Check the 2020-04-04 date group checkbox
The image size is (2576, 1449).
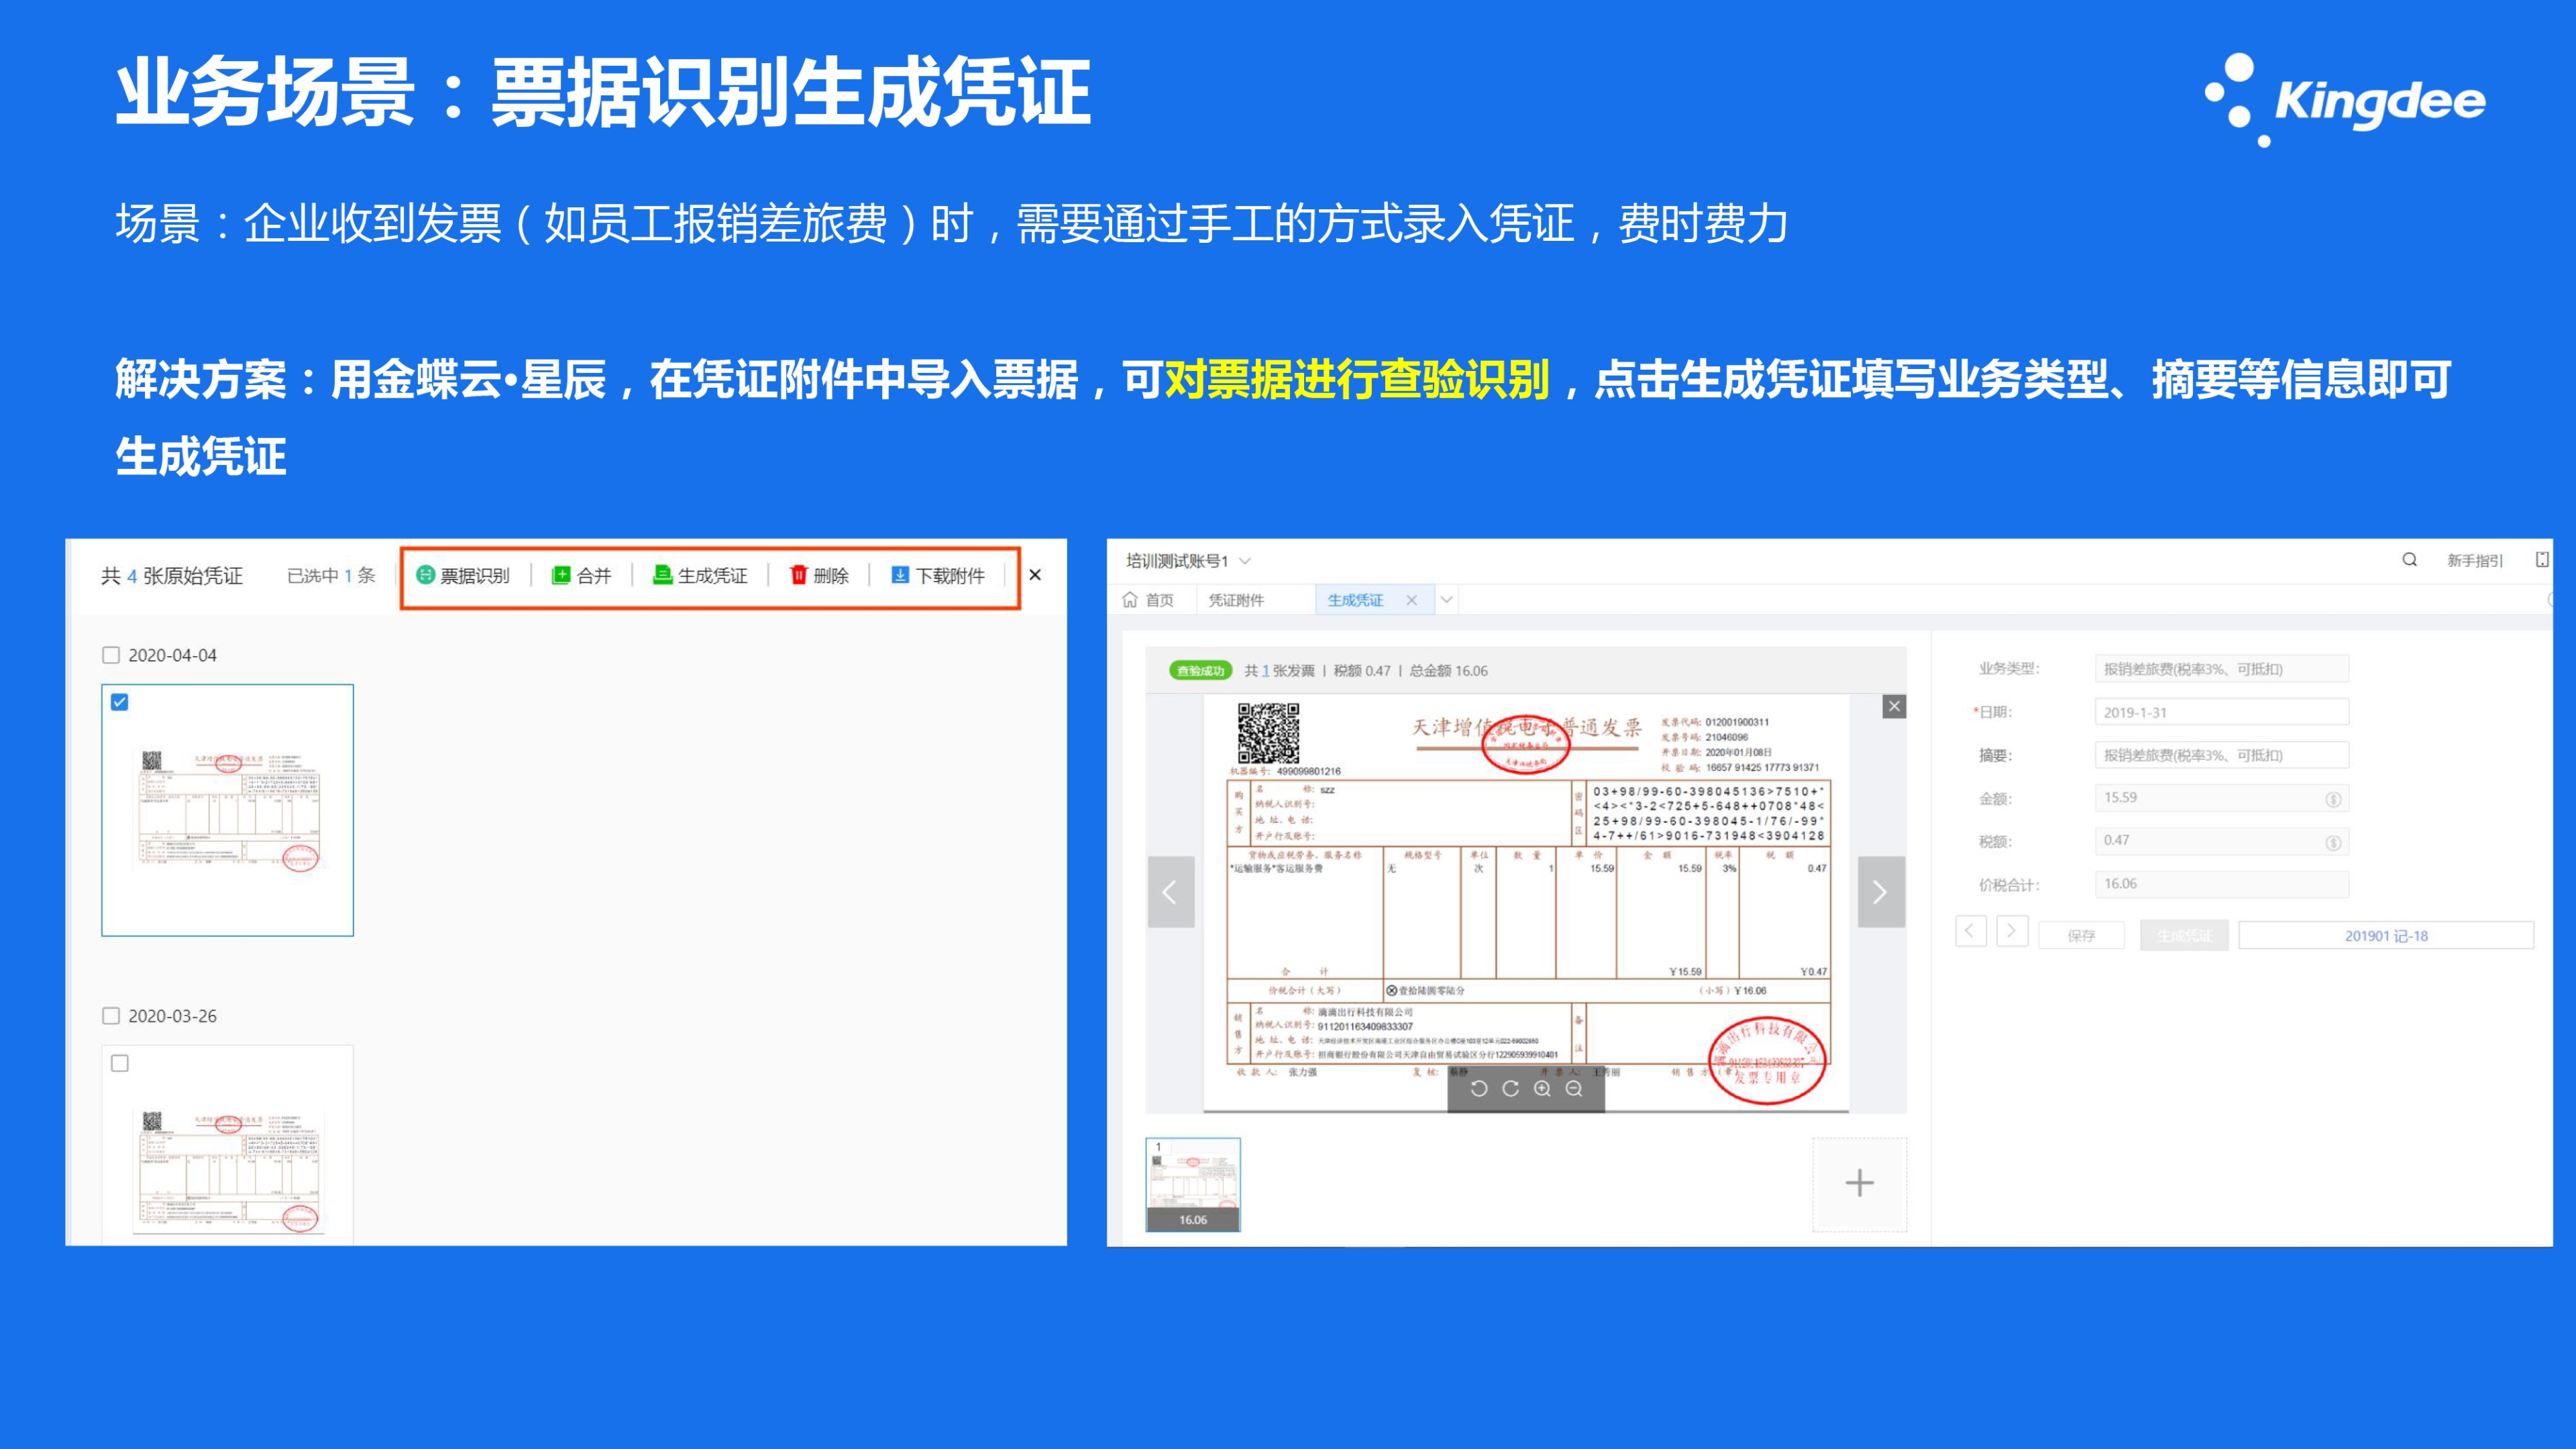click(x=111, y=655)
